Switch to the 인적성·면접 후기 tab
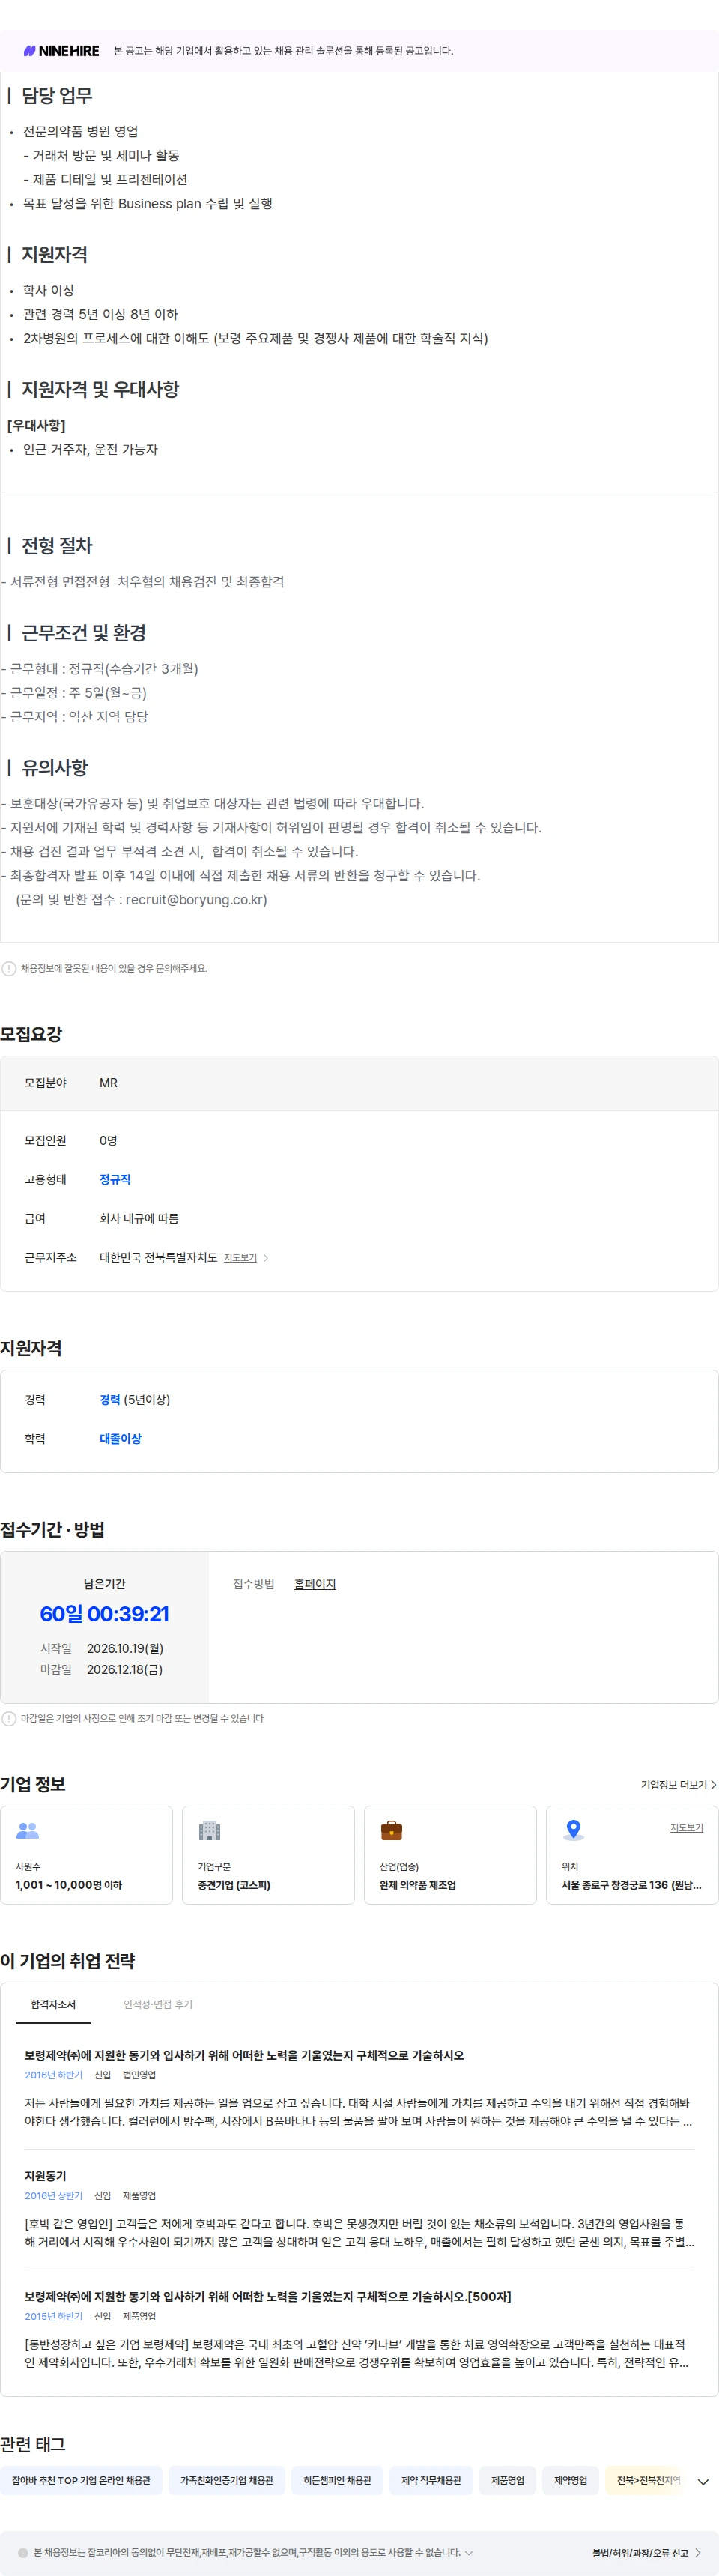Viewport: 719px width, 2576px height. (x=158, y=2004)
